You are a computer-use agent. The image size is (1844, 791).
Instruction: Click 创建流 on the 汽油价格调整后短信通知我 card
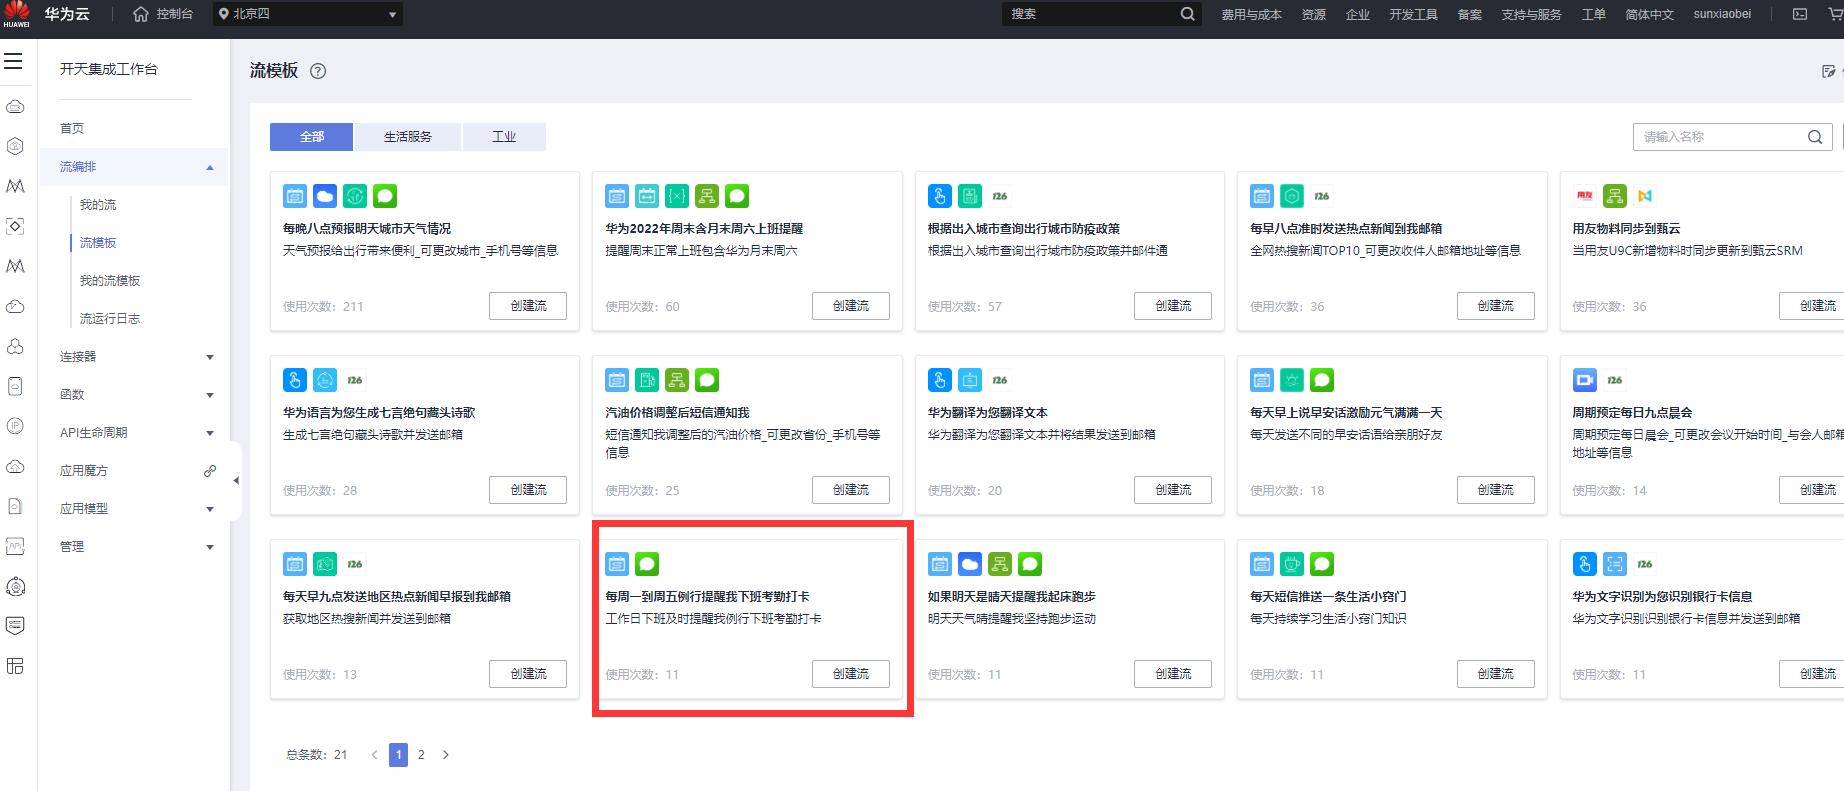(851, 490)
